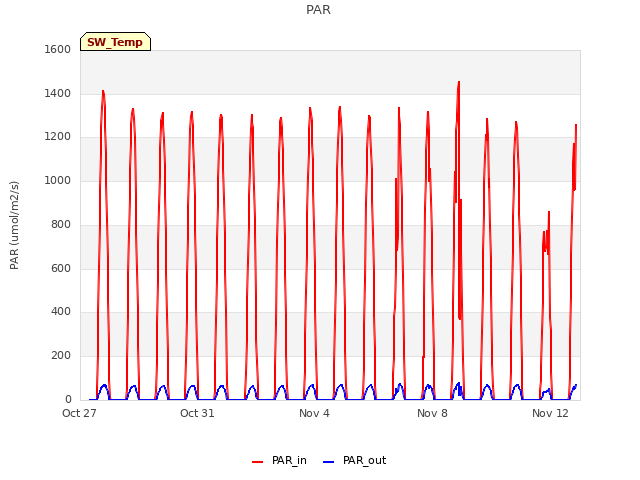
Task: Click the 1000 y-axis tick label
Action: (58, 180)
